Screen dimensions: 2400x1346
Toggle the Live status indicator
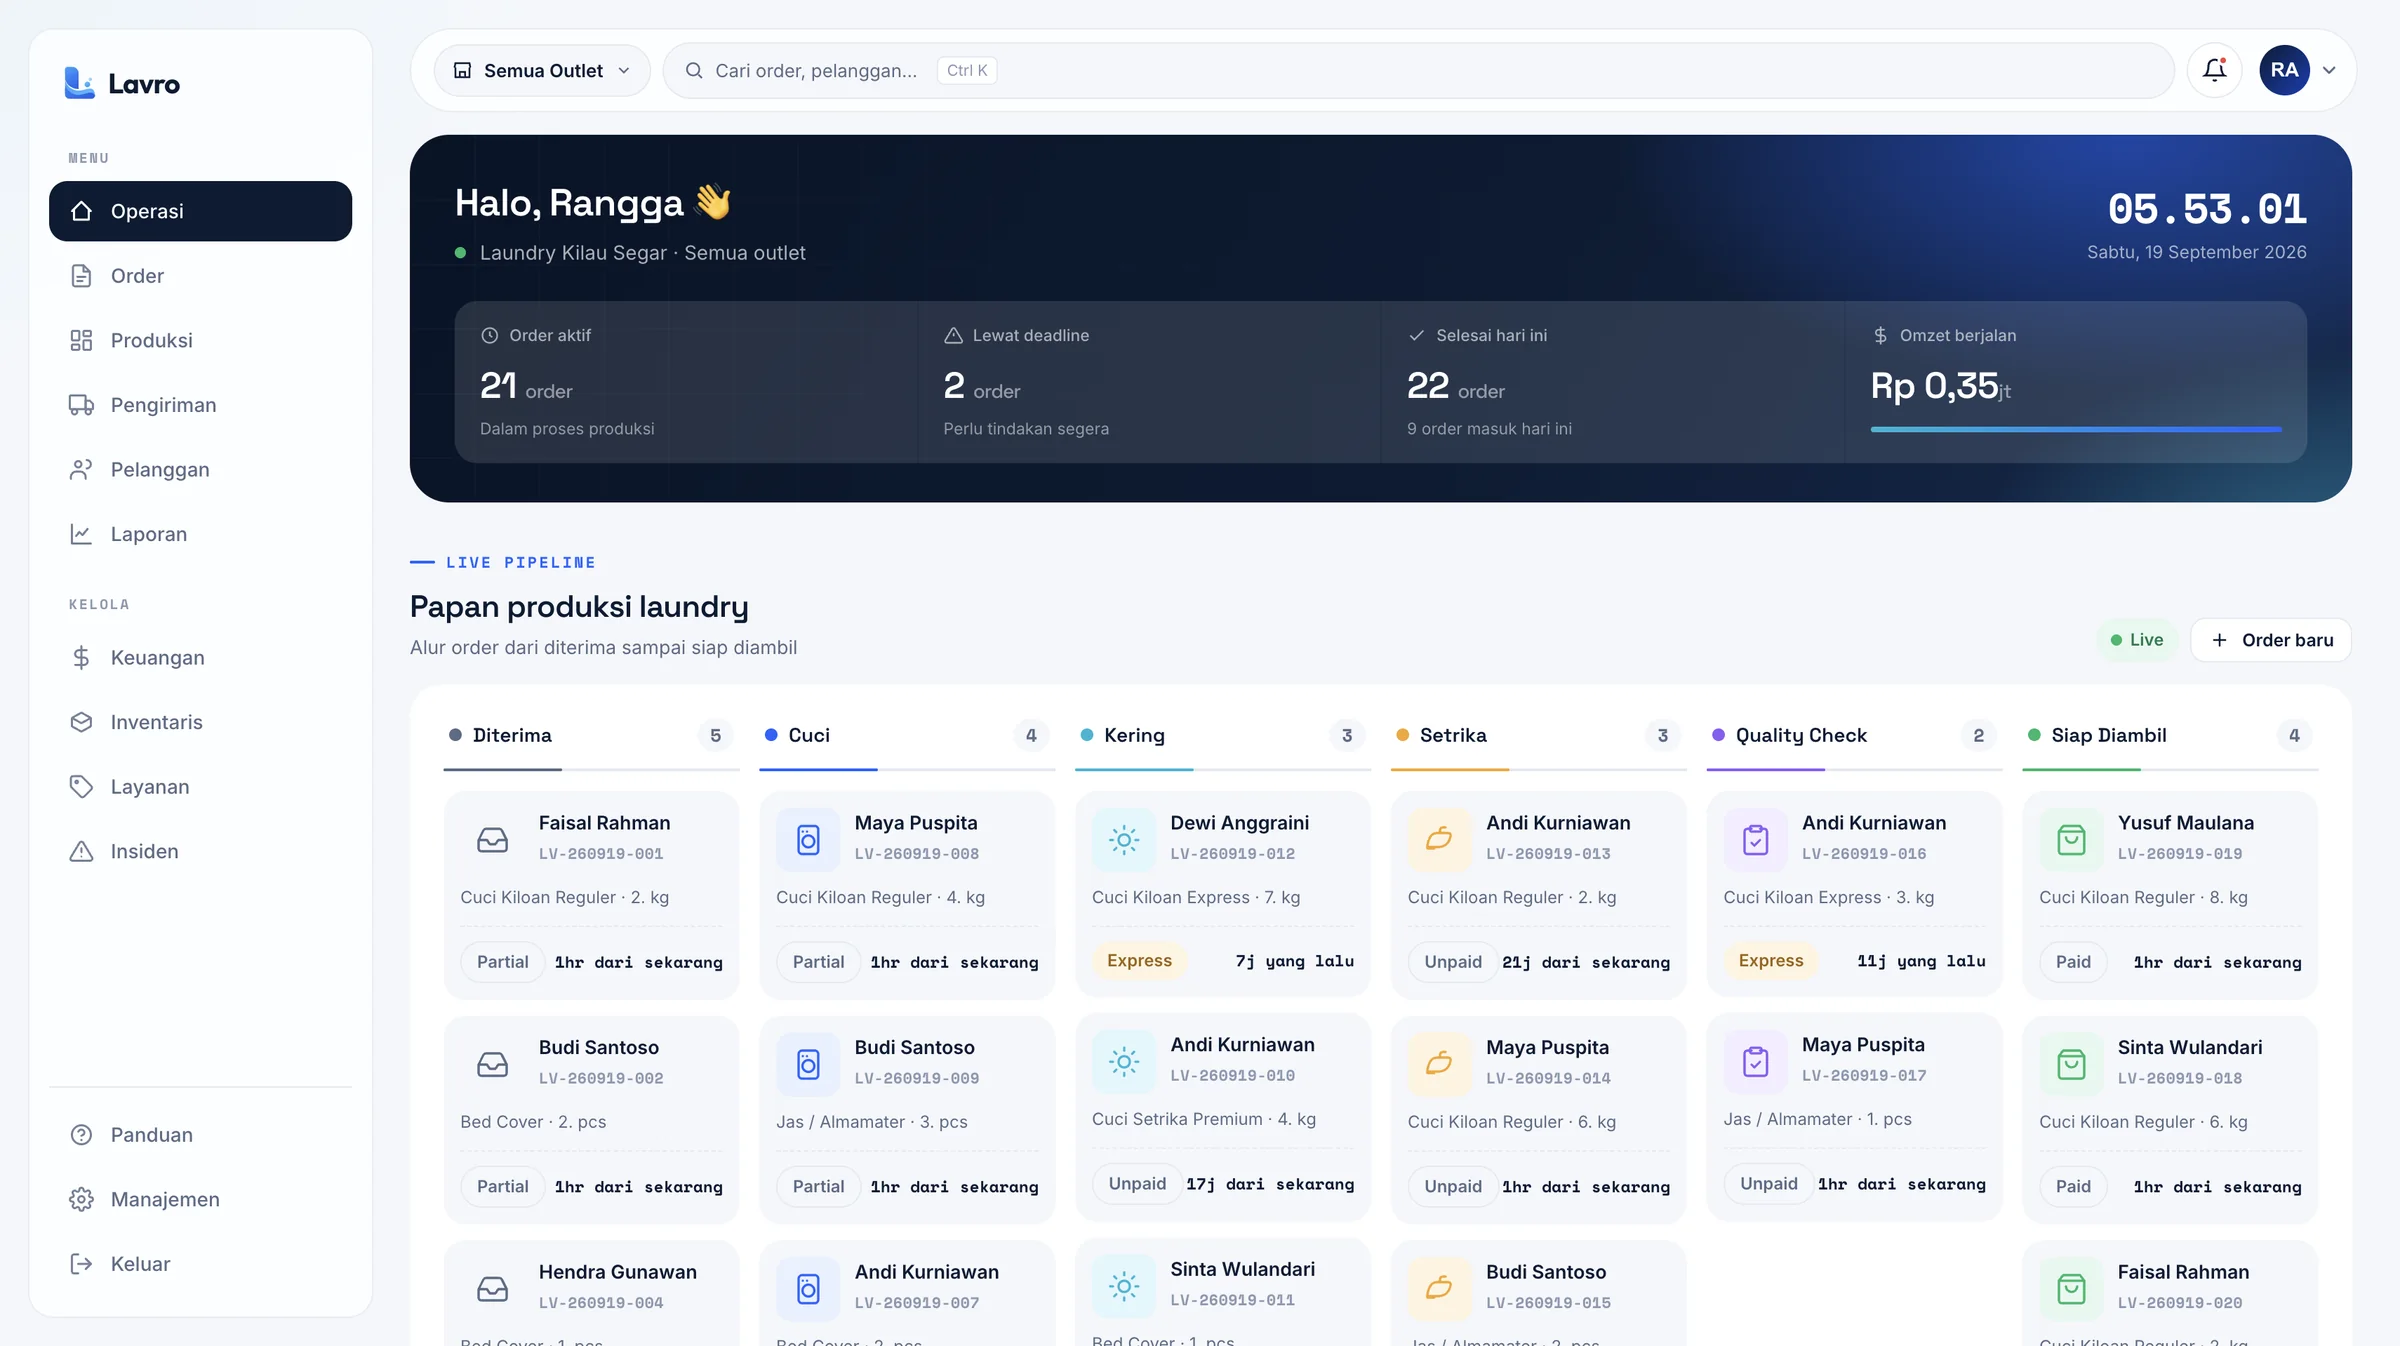[x=2137, y=640]
